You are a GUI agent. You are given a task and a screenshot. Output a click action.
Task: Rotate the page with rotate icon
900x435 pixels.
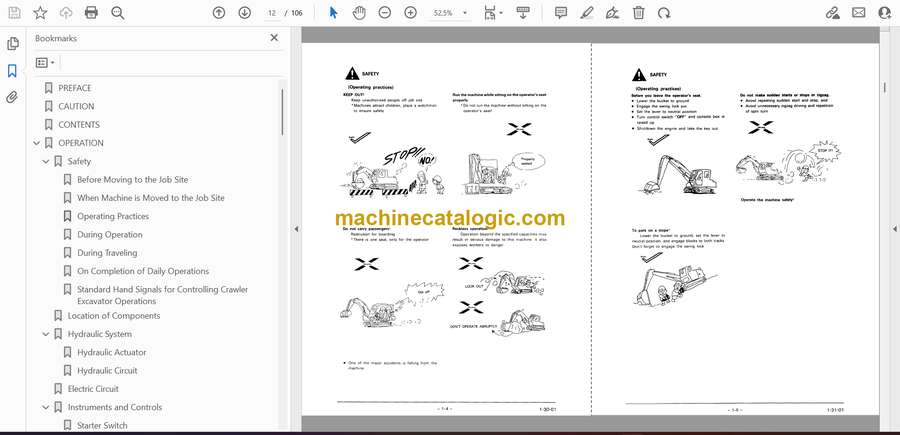664,13
